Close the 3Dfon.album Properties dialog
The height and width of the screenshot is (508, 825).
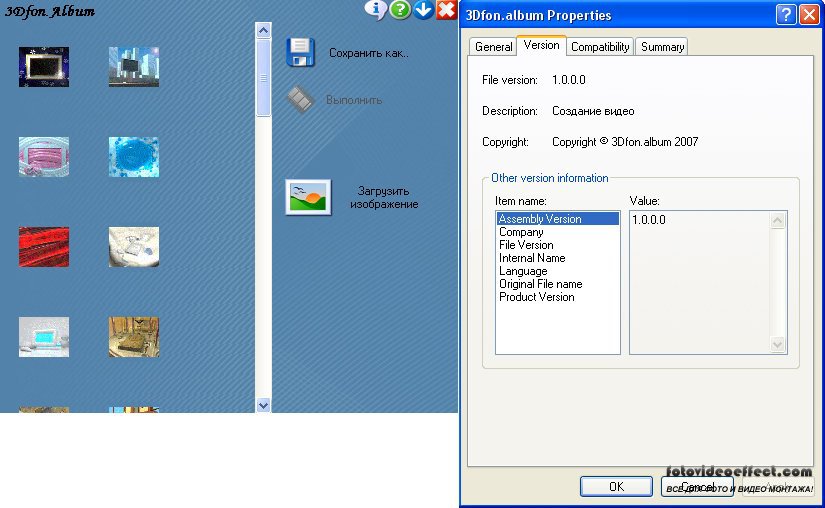tap(809, 14)
